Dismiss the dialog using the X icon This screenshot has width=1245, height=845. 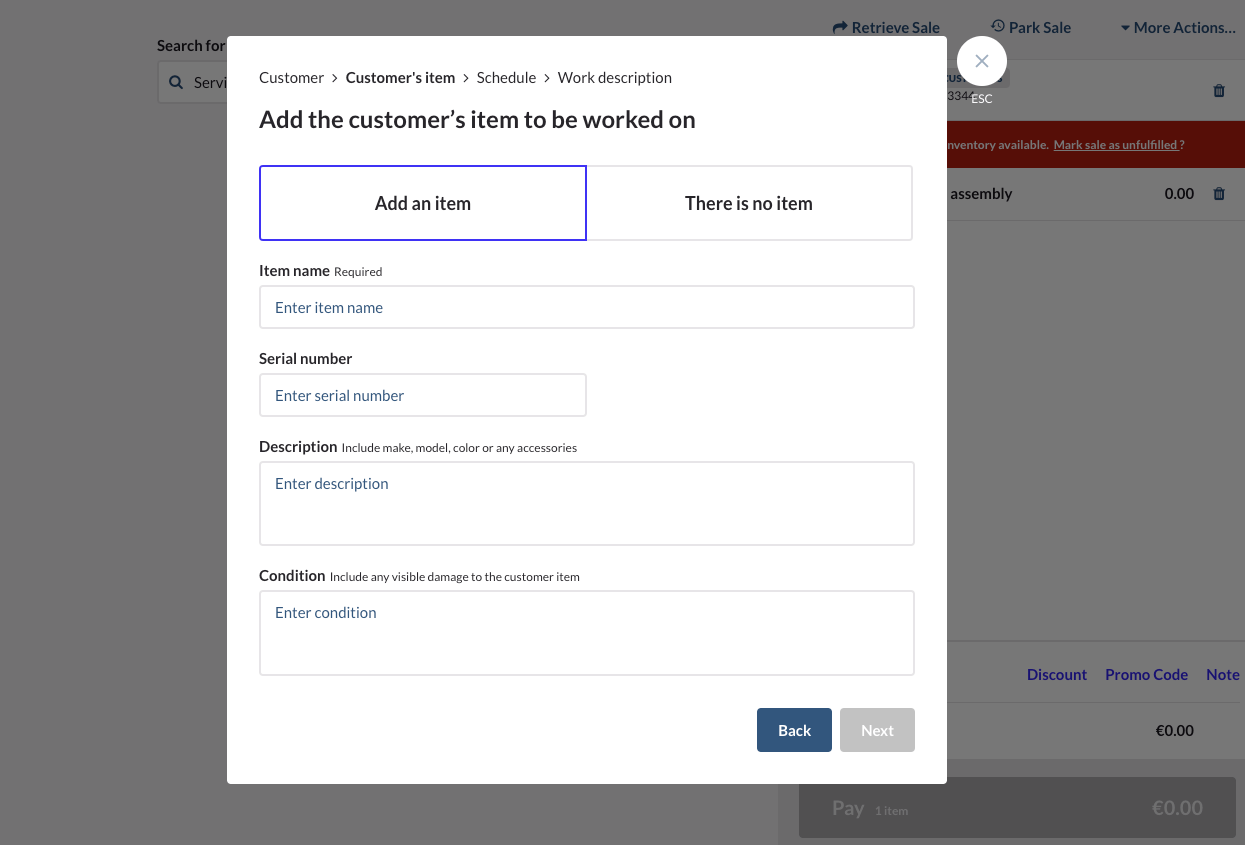(x=981, y=61)
